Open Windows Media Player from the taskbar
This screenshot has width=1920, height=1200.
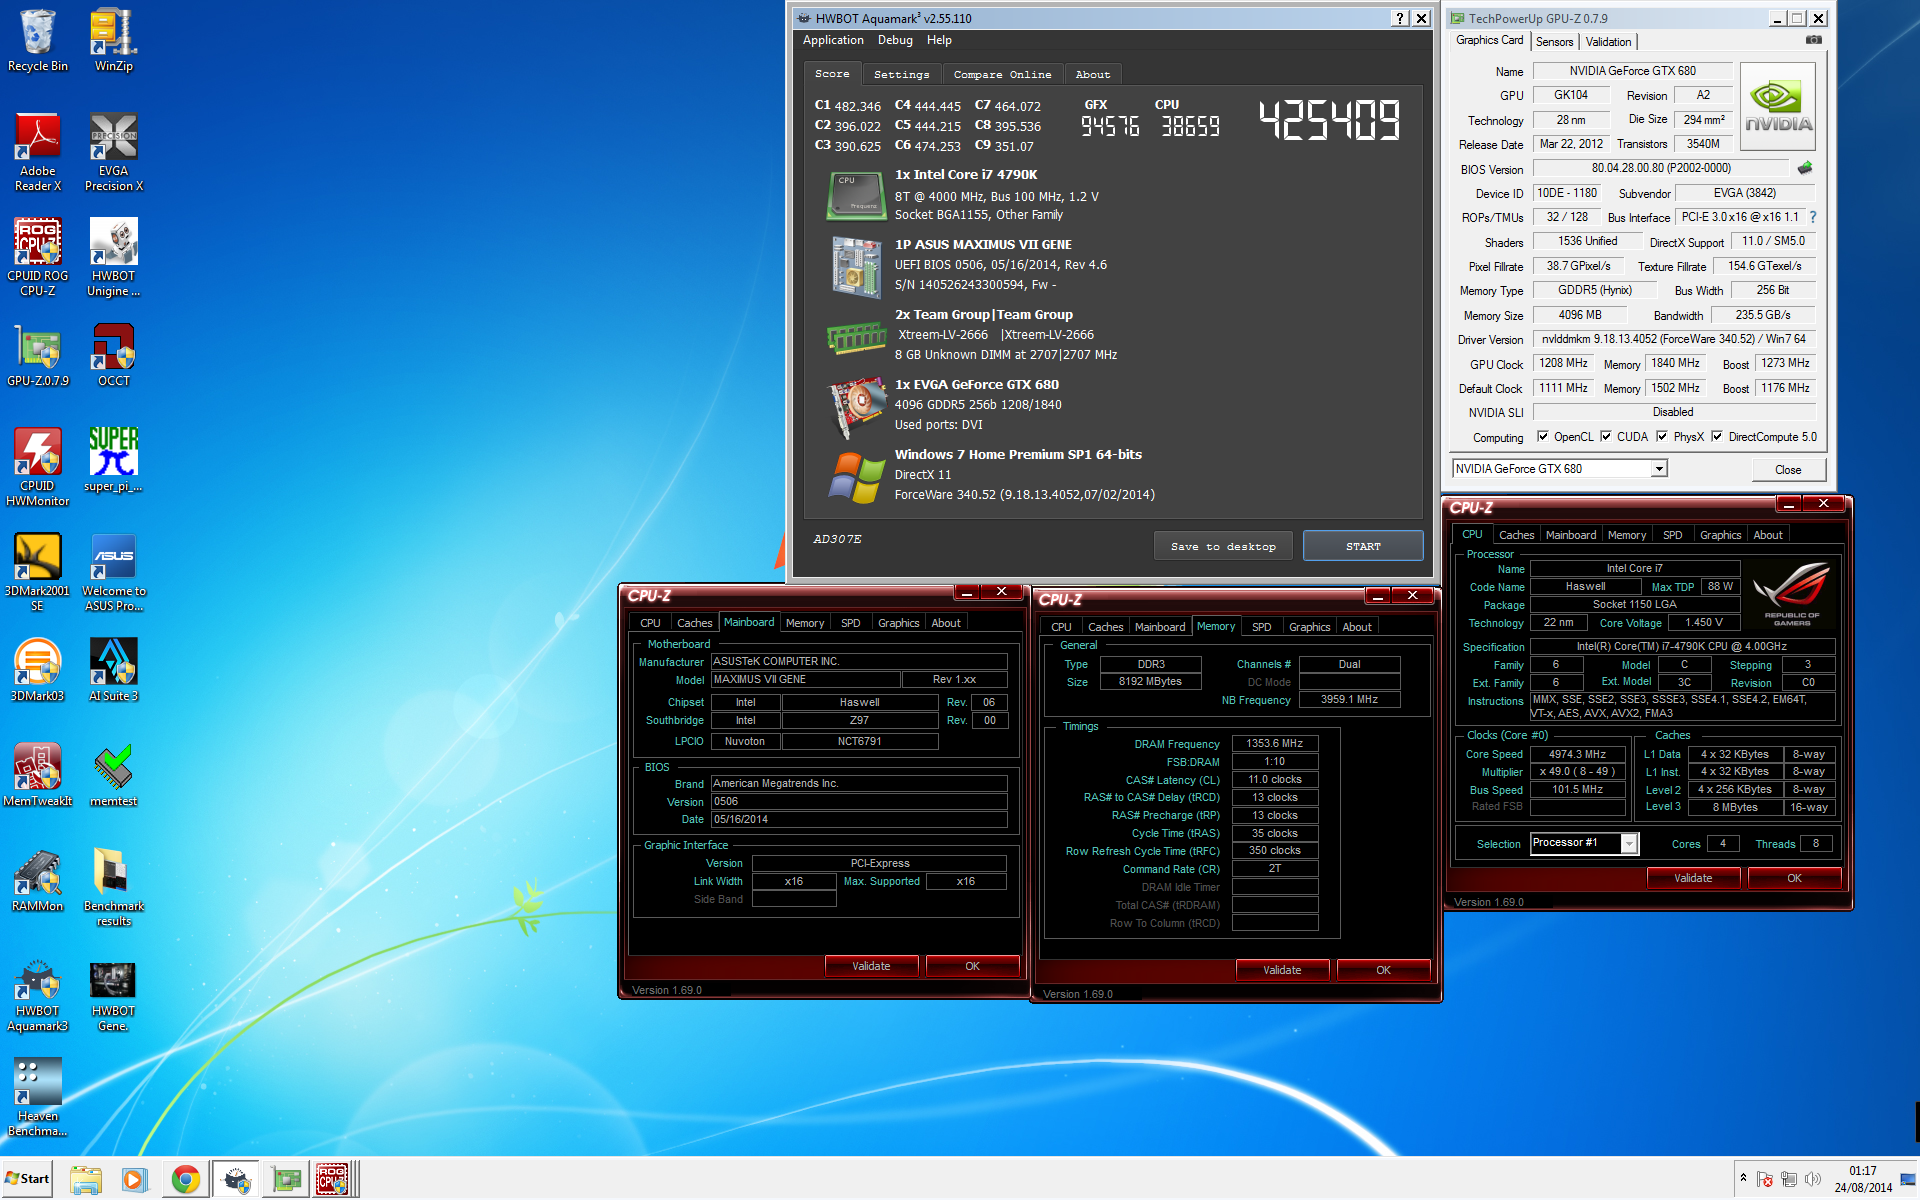pyautogui.click(x=134, y=1180)
